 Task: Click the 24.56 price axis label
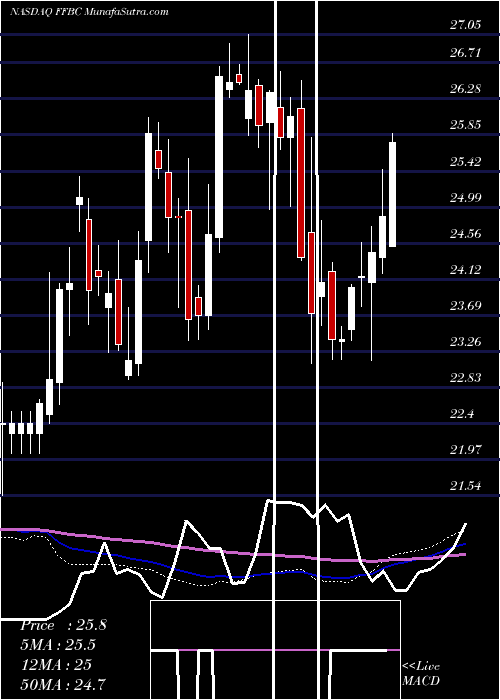coord(465,234)
